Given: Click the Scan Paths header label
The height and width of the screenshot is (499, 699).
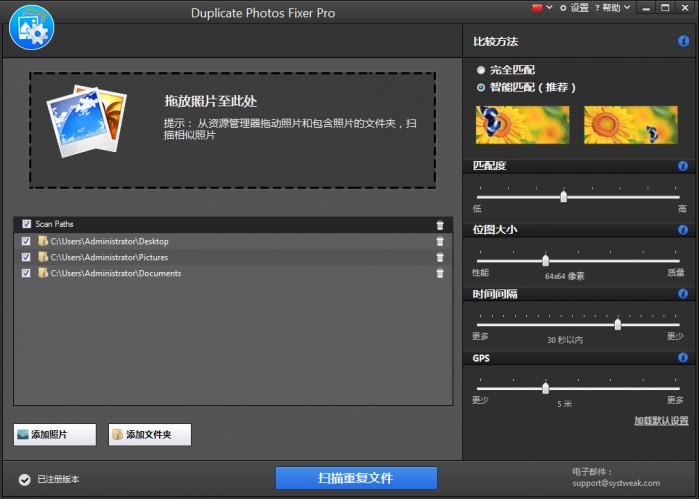Looking at the screenshot, I should [54, 224].
